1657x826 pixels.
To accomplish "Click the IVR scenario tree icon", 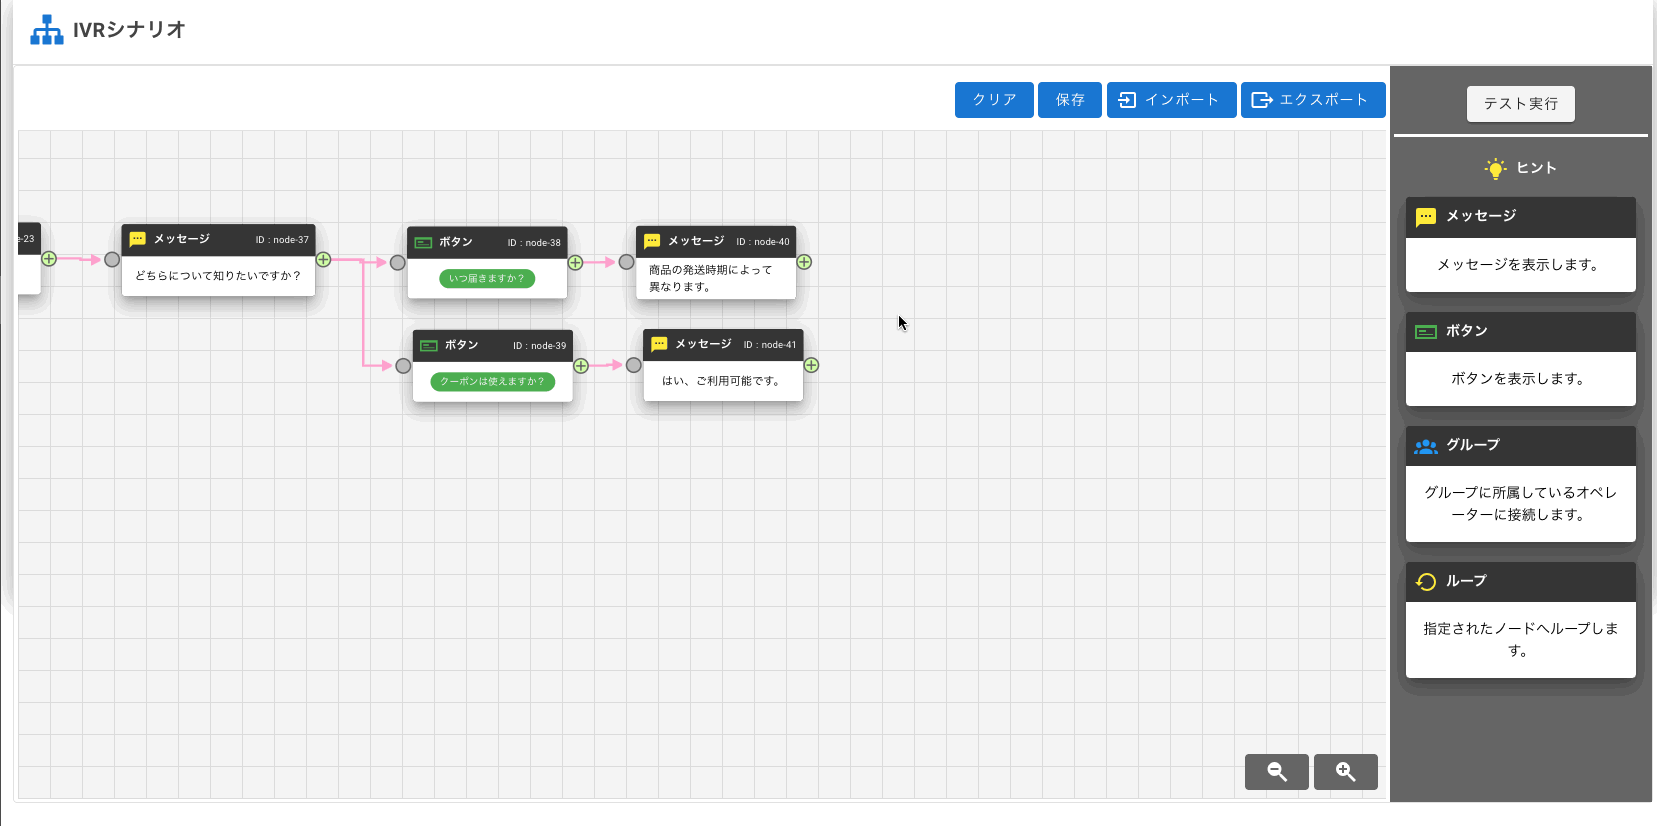I will [x=46, y=30].
